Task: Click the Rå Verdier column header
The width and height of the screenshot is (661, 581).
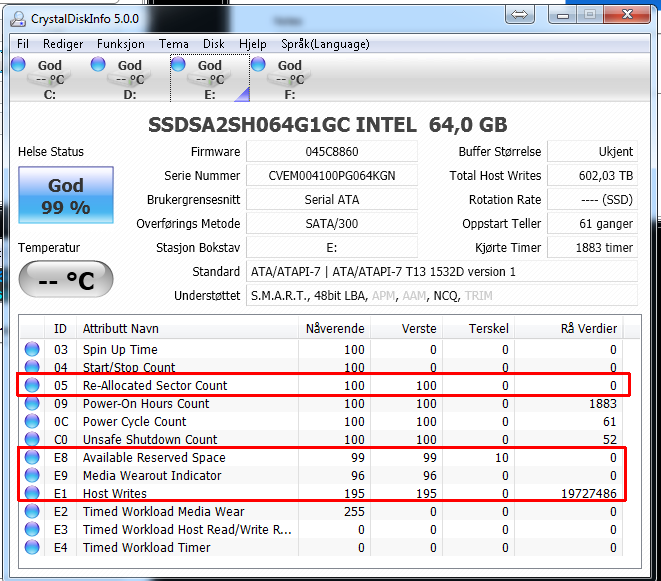Action: pyautogui.click(x=569, y=328)
